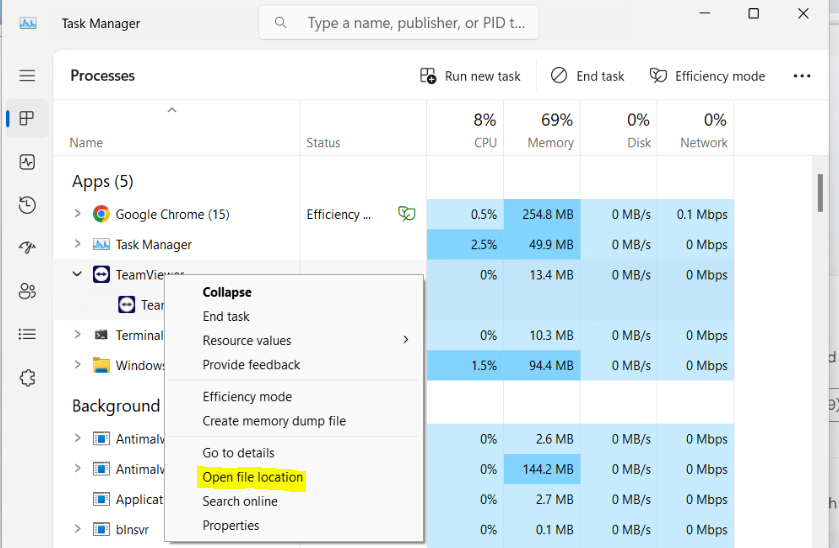
Task: Click the search box at top
Action: coord(398,22)
